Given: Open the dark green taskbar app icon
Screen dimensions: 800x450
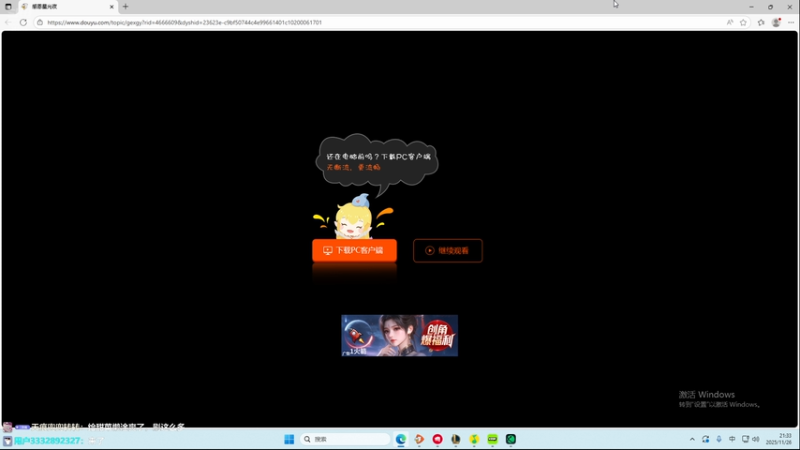Looking at the screenshot, I should point(511,439).
